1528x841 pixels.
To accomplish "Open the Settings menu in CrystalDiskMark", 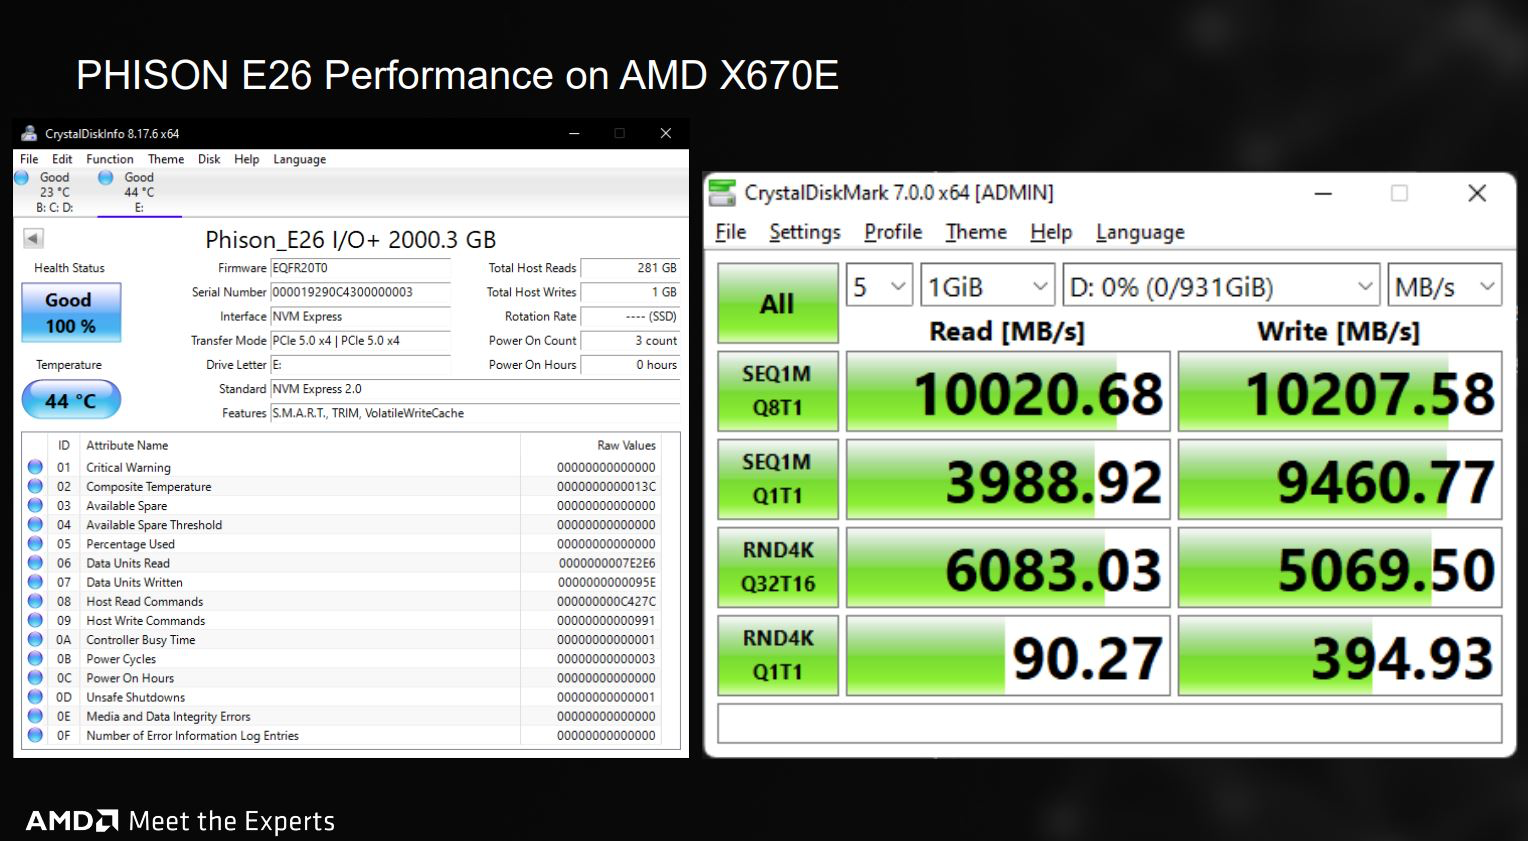I will (805, 232).
